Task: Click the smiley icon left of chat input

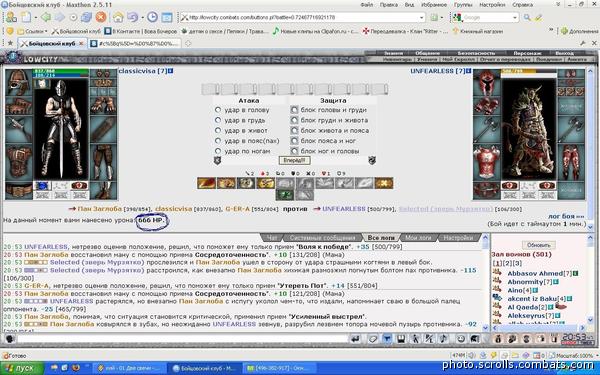Action: coord(10,339)
